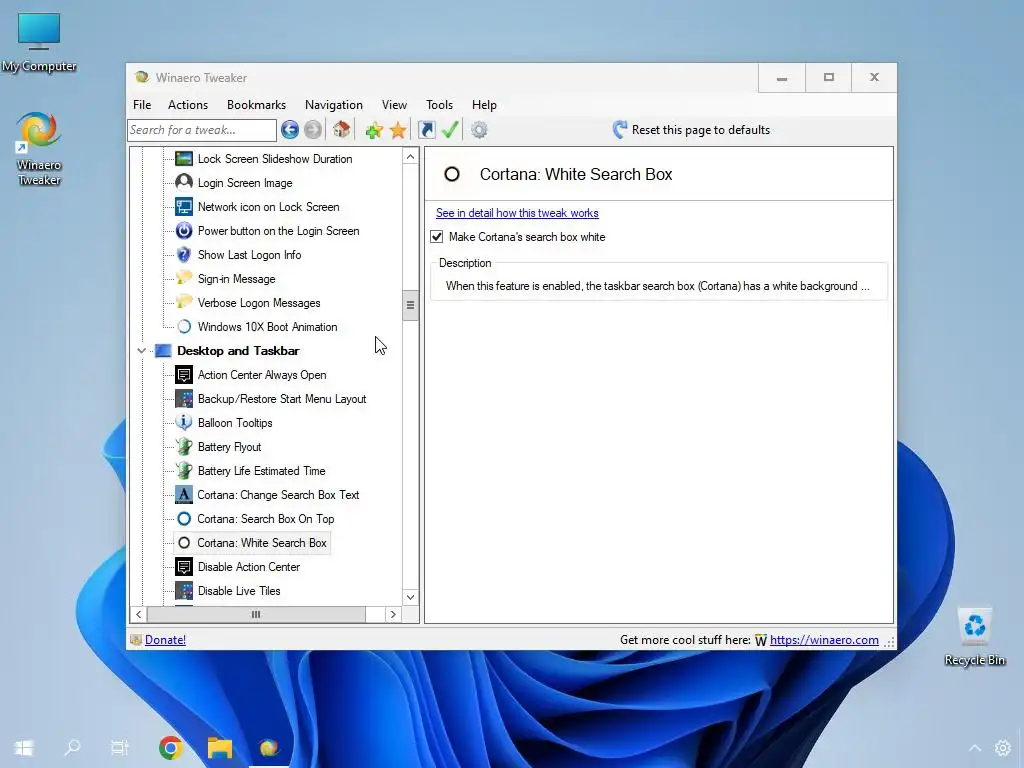Viewport: 1024px width, 768px height.
Task: Open settings gear in Winaero toolbar
Action: tap(479, 130)
